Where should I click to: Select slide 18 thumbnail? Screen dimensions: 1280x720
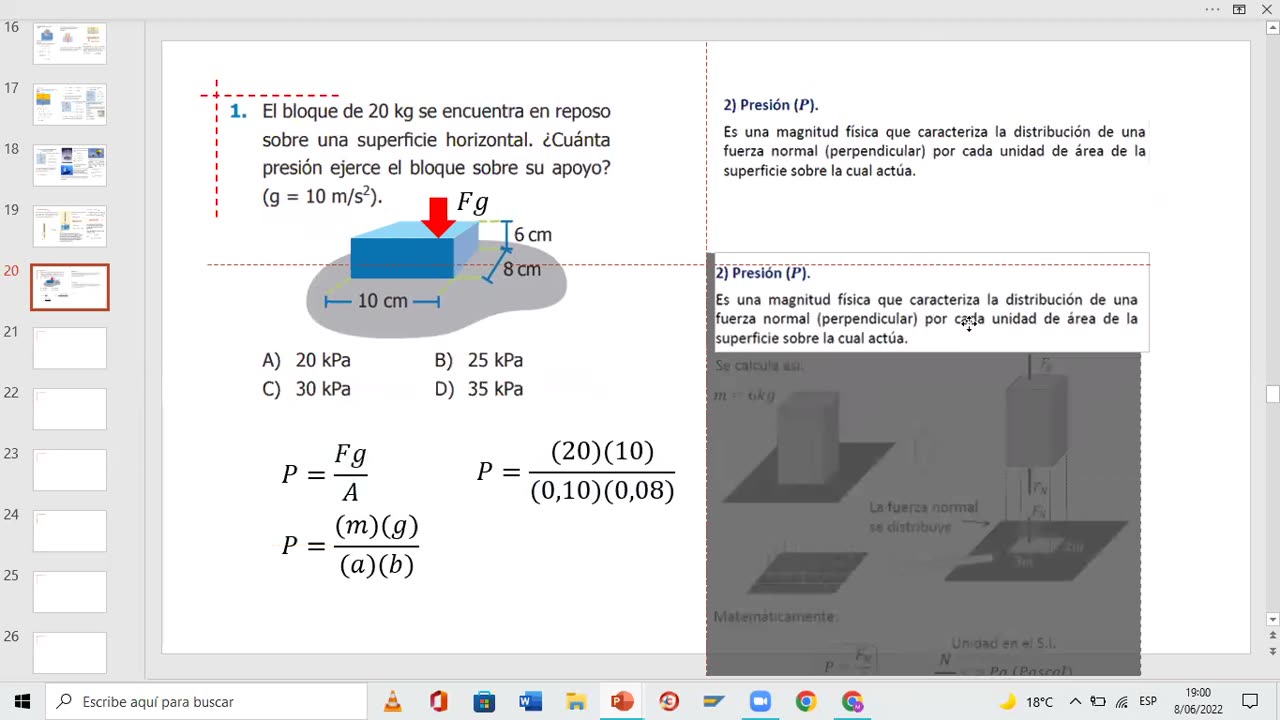70,165
